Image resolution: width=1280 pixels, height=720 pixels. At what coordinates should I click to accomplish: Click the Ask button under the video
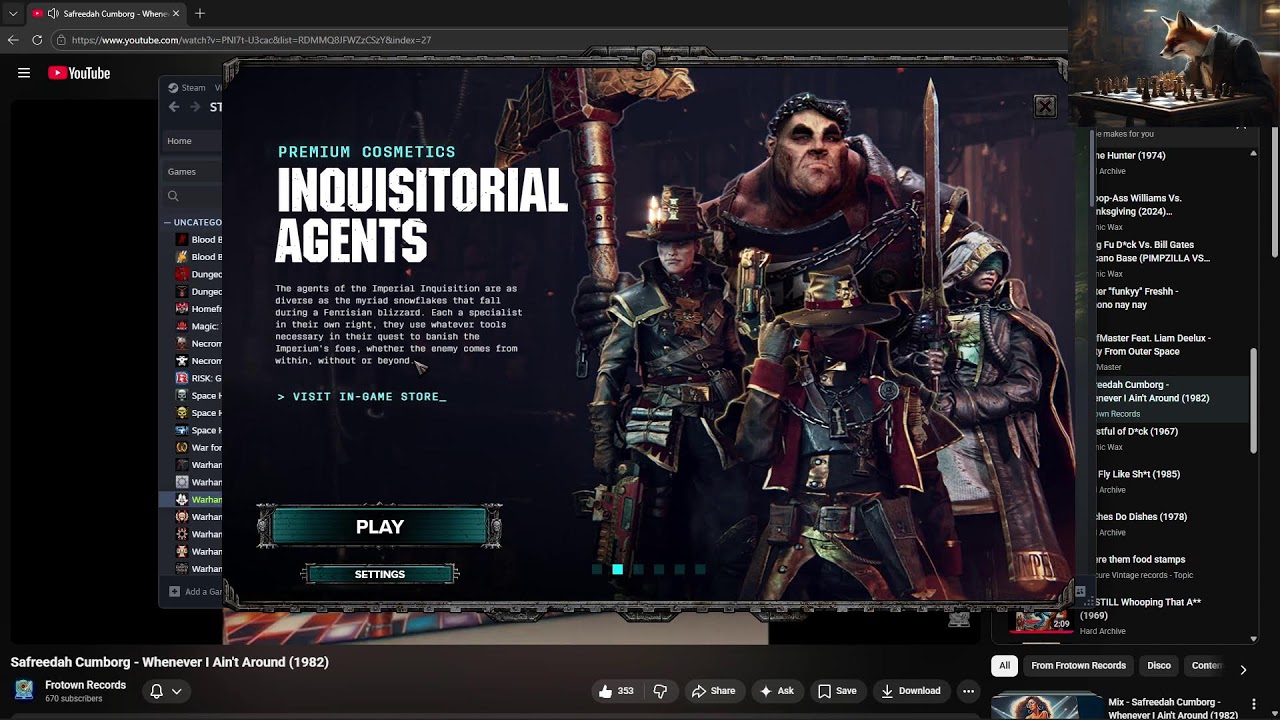[777, 691]
